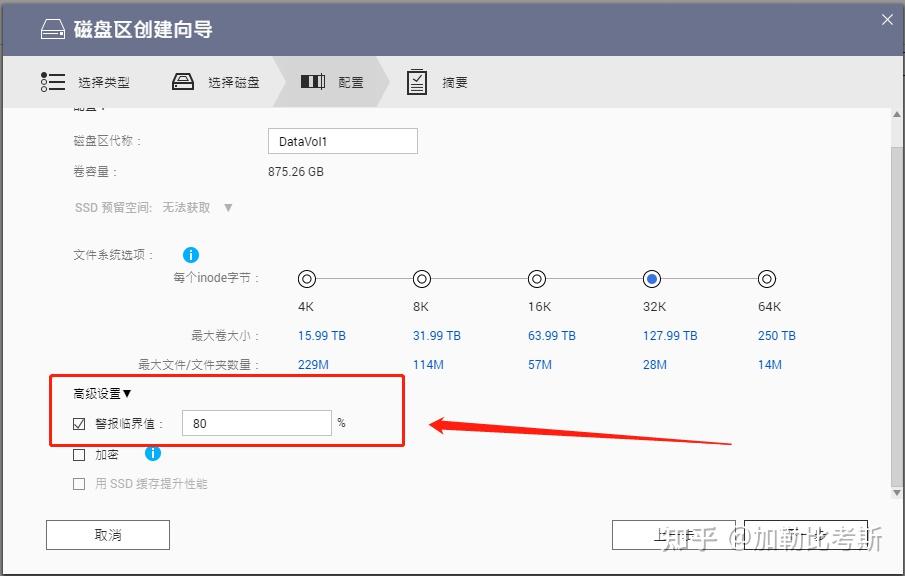
Task: Click the vertical scrollbar on the right
Action: tap(896, 300)
